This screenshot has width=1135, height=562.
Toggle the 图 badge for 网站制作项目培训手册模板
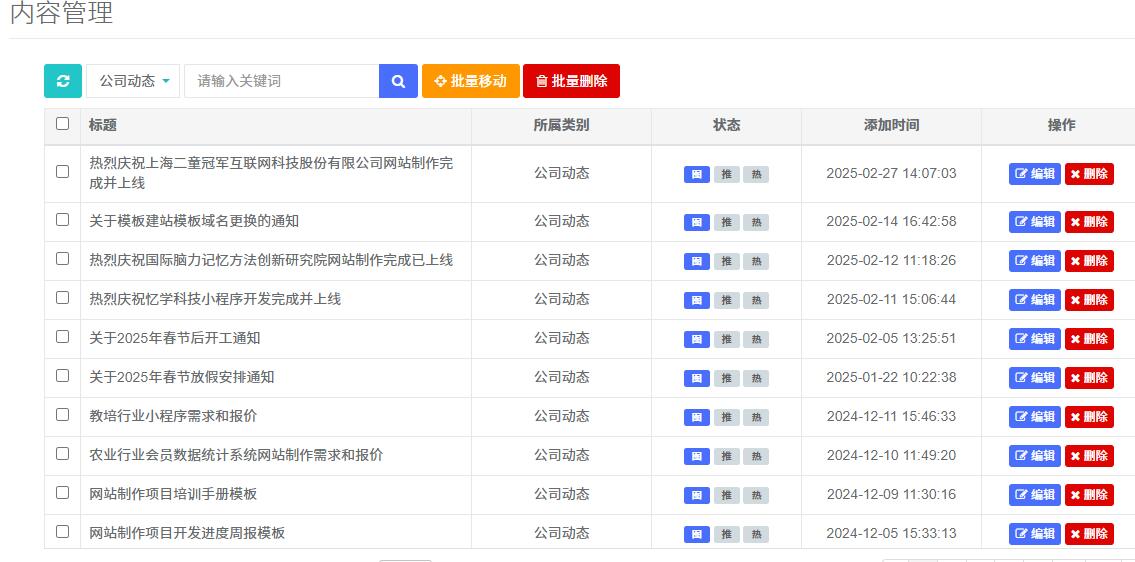[696, 495]
